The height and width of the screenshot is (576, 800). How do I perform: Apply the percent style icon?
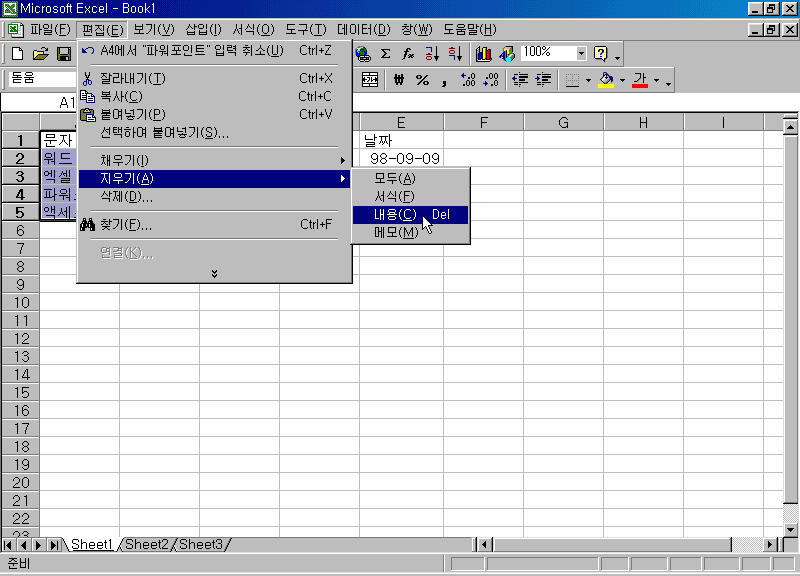pos(422,80)
